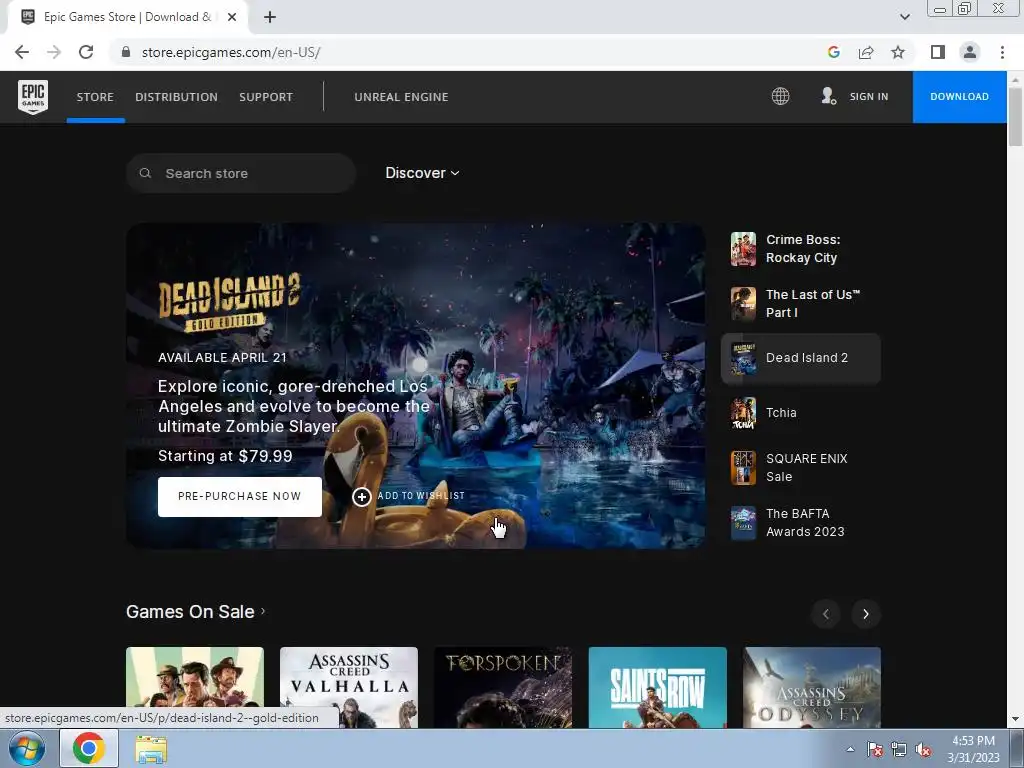Click the share page icon
The width and height of the screenshot is (1024, 768).
[x=866, y=52]
